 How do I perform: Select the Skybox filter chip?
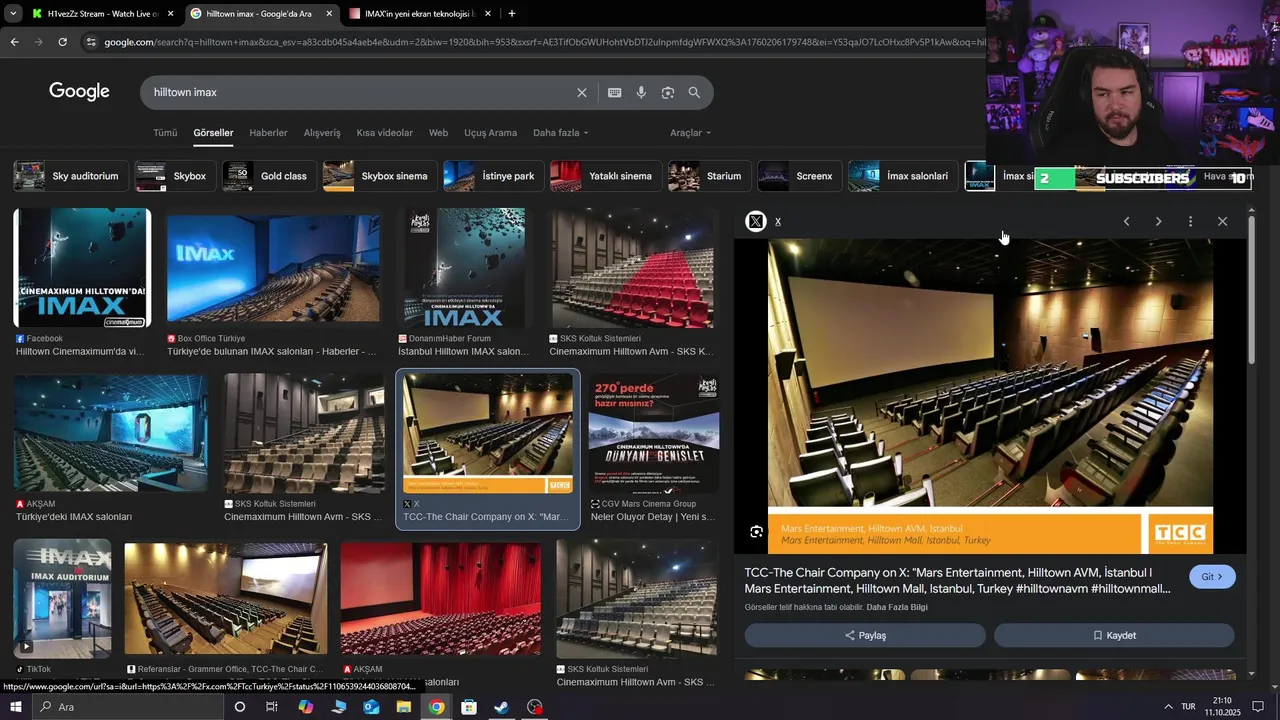pyautogui.click(x=175, y=176)
